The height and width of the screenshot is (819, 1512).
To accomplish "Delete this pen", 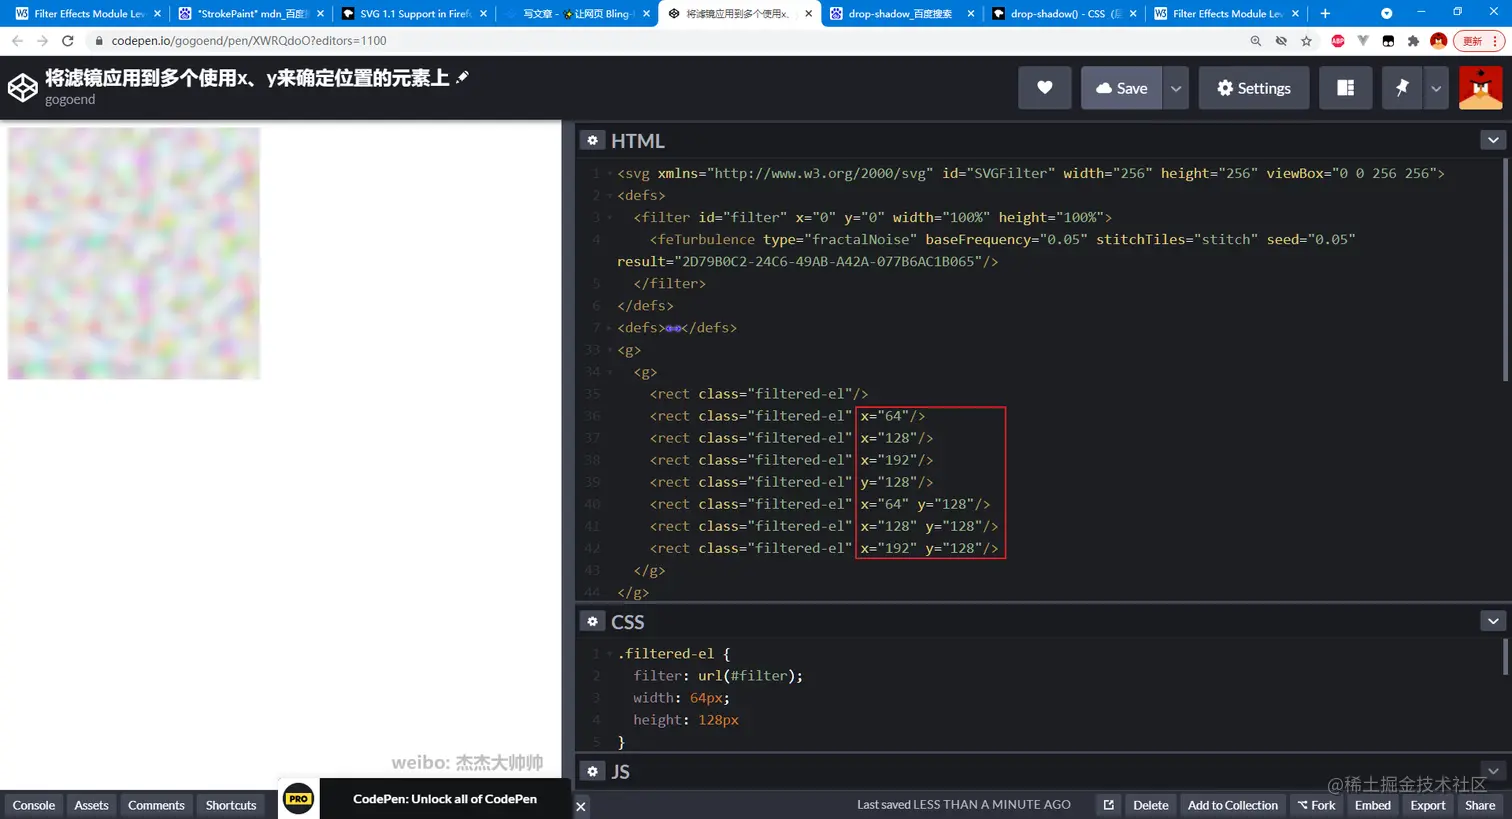I will click(1150, 805).
